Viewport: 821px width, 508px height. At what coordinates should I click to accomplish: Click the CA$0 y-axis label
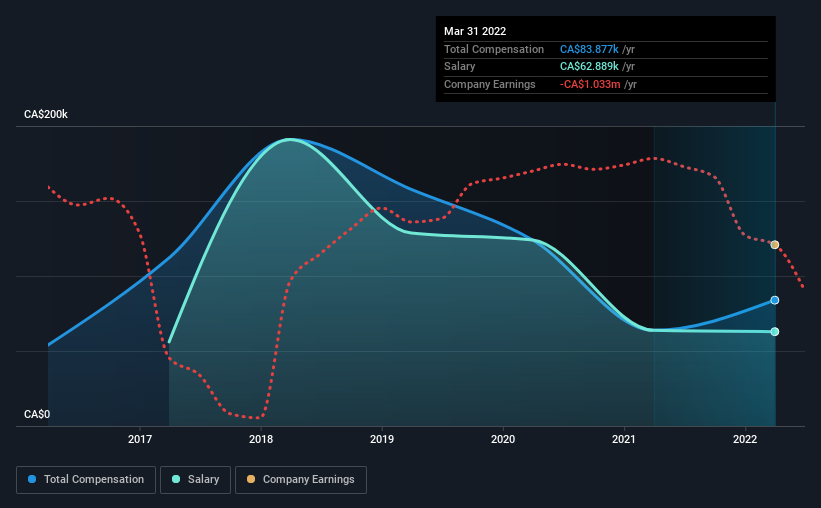pos(37,414)
